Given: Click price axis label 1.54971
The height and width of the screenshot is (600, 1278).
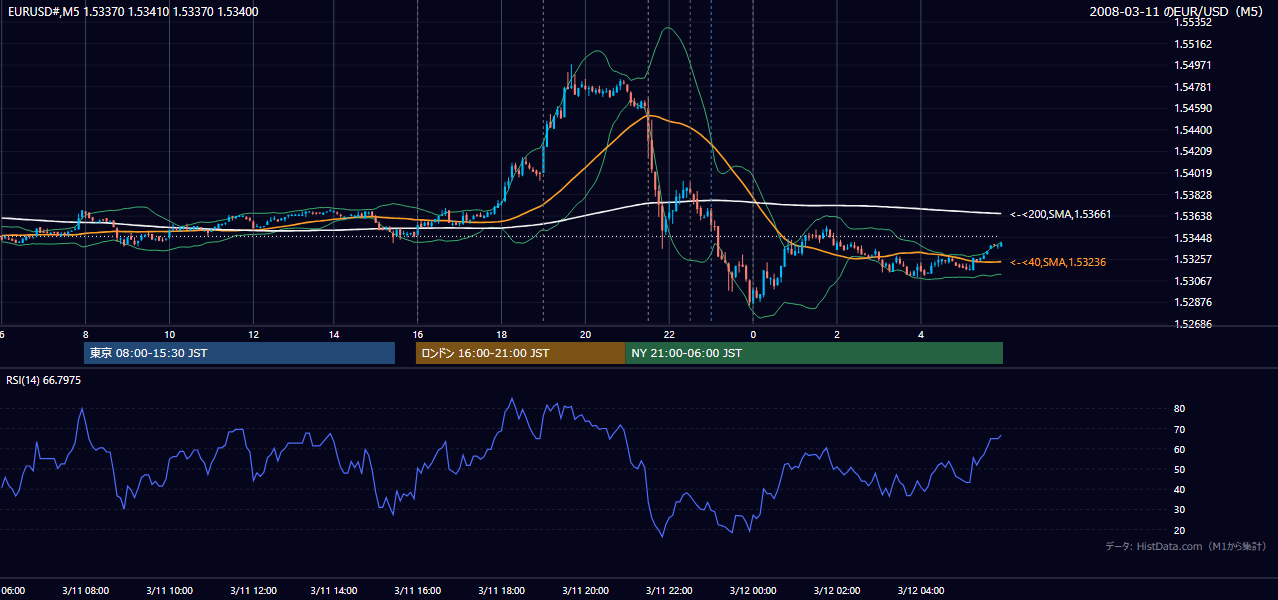Looking at the screenshot, I should click(x=1192, y=65).
